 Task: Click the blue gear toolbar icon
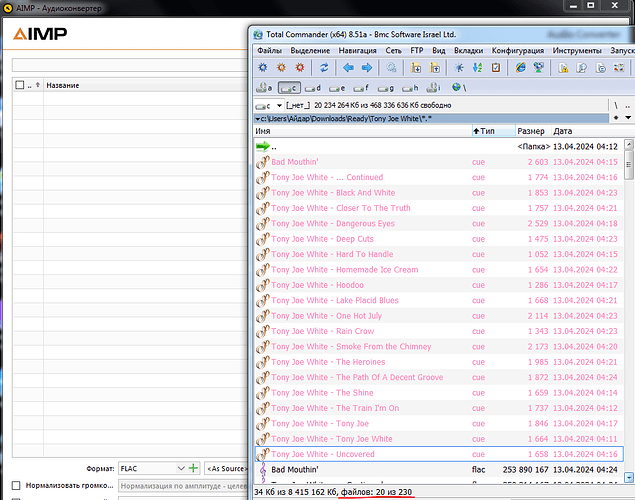click(263, 68)
